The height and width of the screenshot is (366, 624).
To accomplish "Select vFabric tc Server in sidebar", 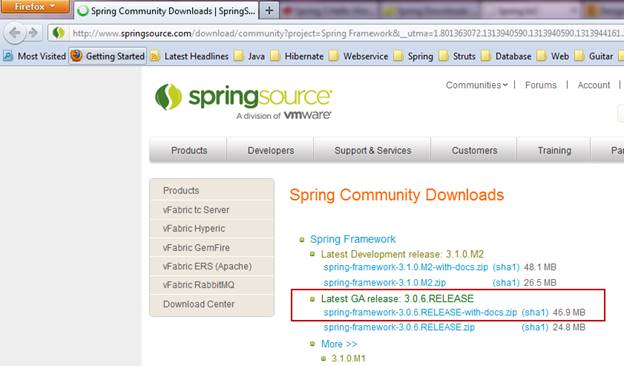I will click(211, 210).
